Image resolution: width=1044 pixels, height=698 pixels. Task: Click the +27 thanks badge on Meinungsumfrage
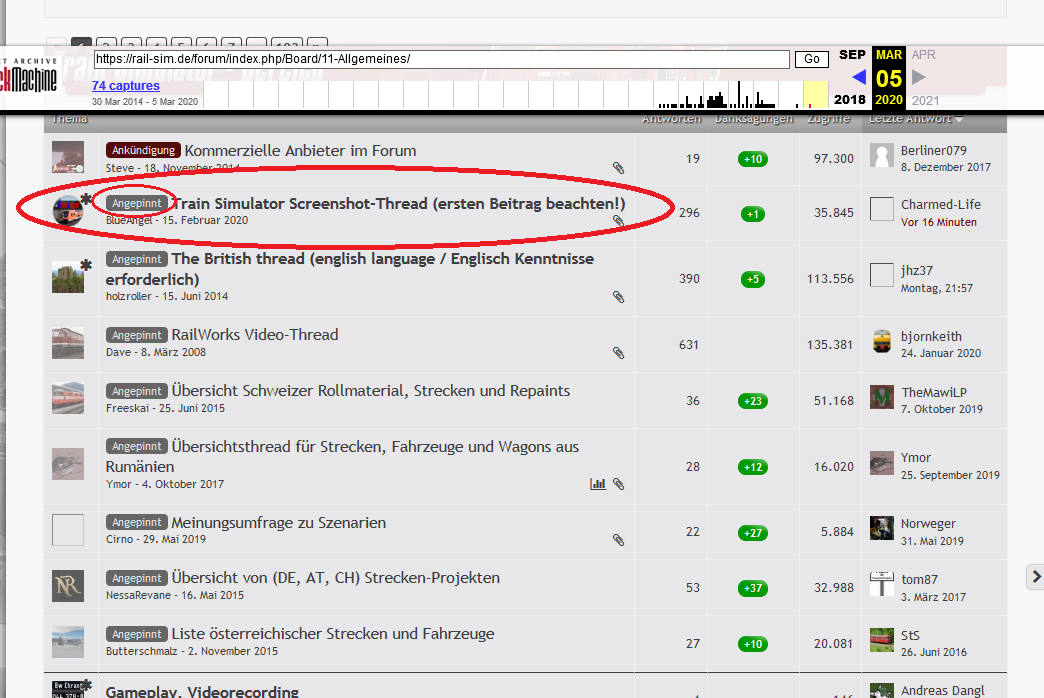753,533
